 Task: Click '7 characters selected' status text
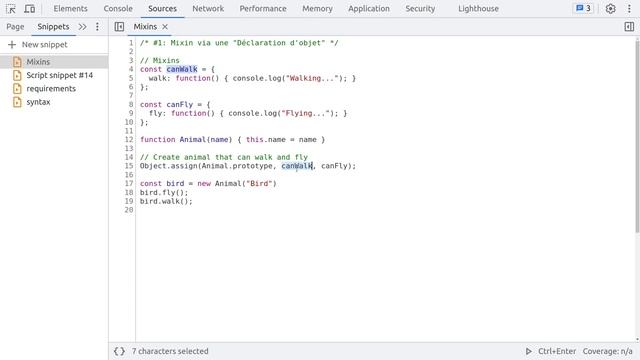tap(170, 351)
